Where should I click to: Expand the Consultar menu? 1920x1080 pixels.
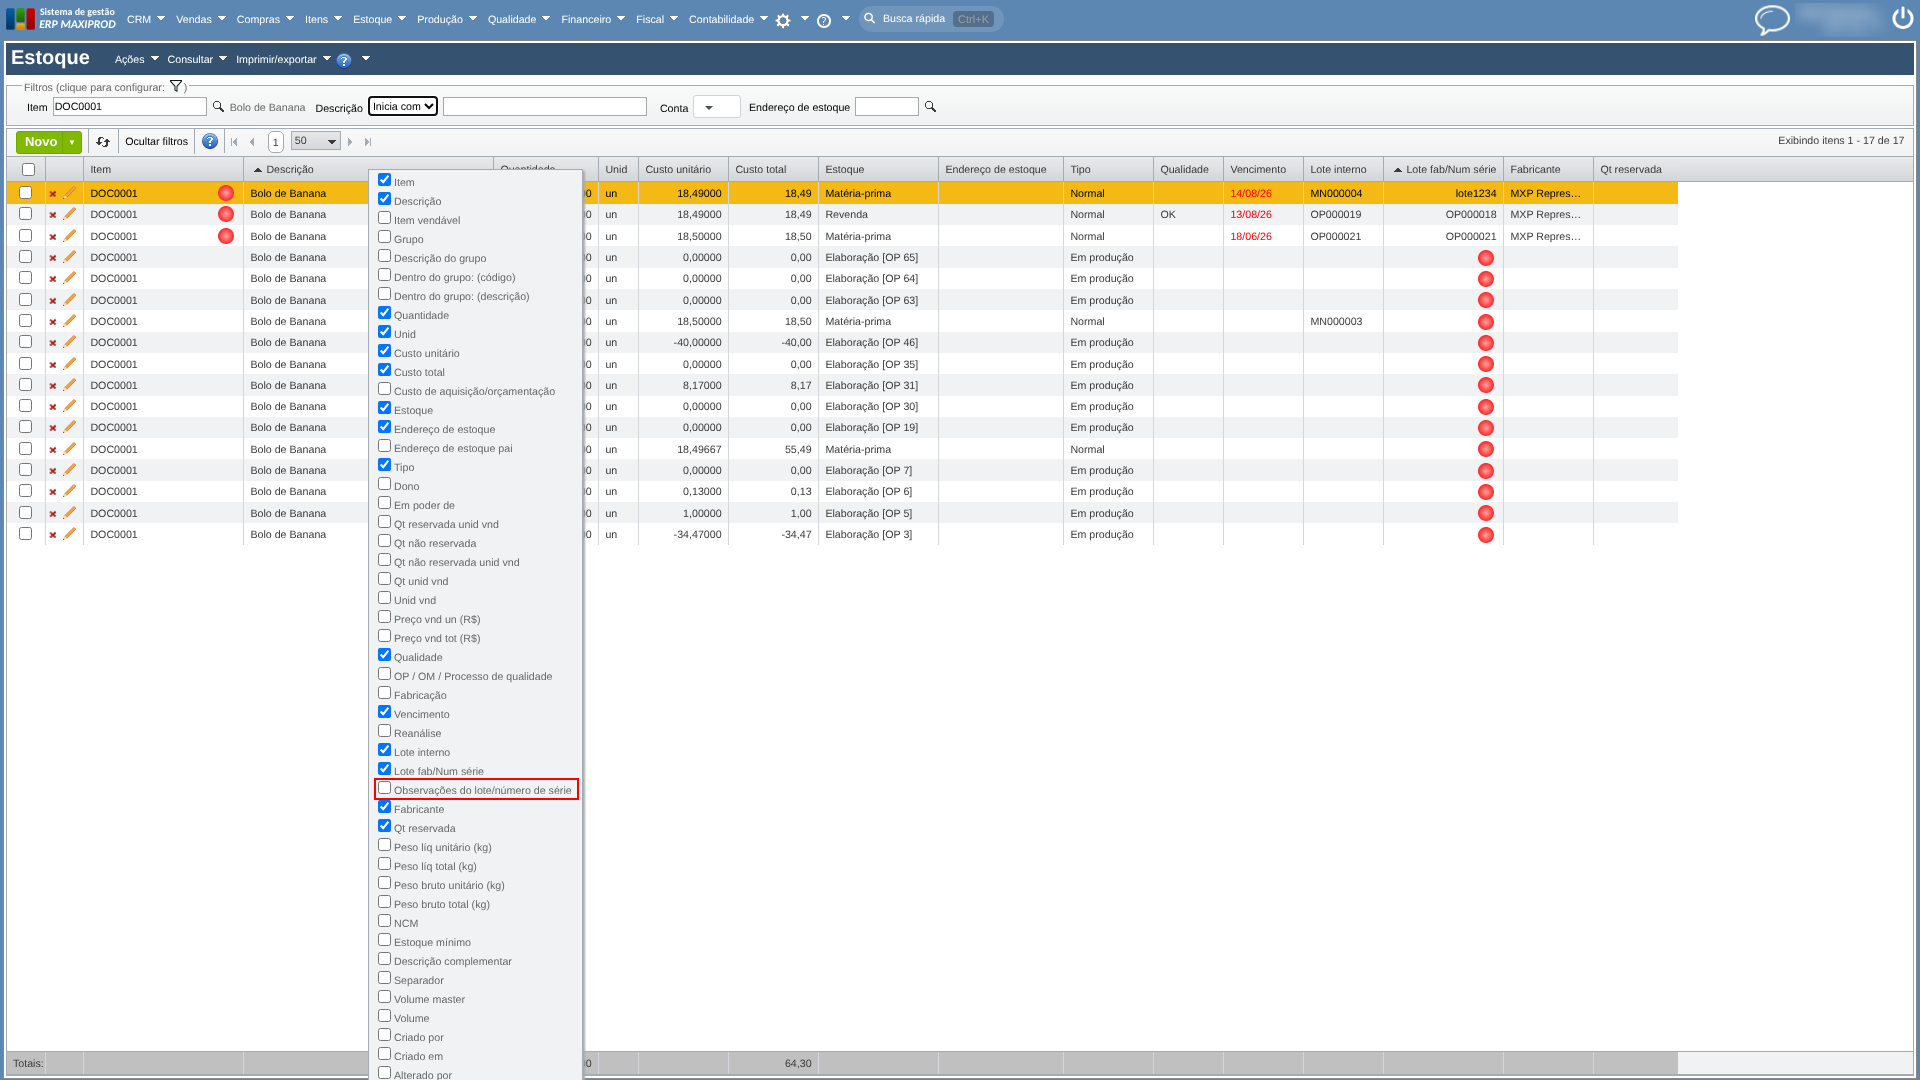tap(197, 59)
